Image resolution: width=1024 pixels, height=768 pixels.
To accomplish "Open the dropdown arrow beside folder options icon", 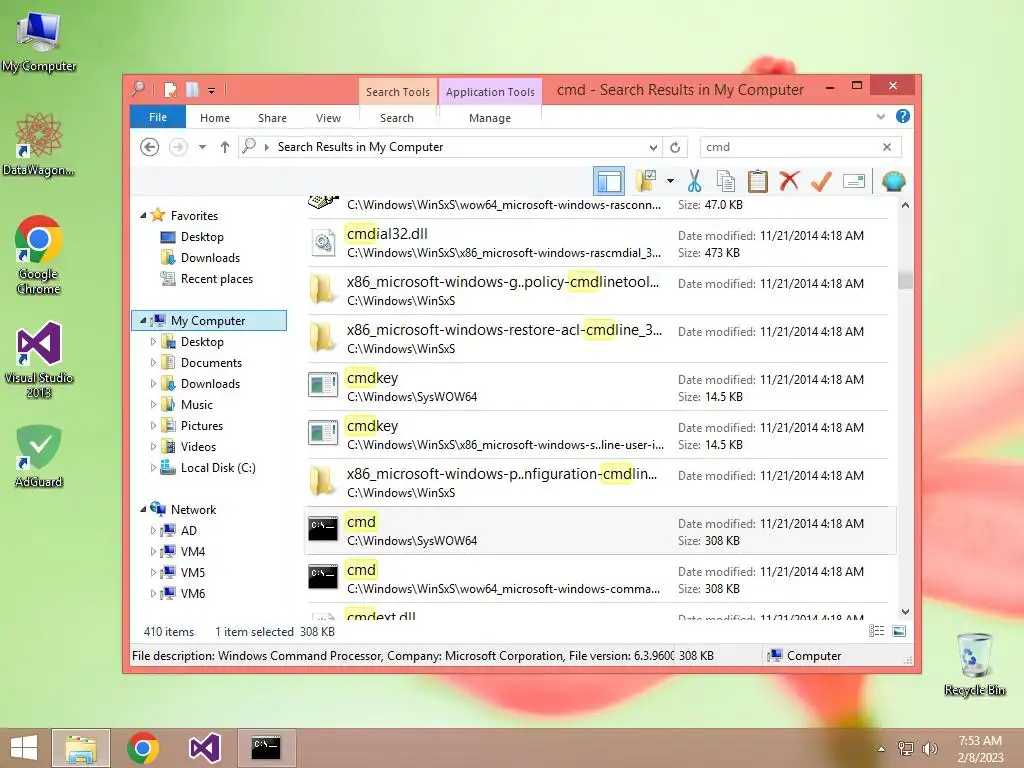I will click(x=670, y=181).
